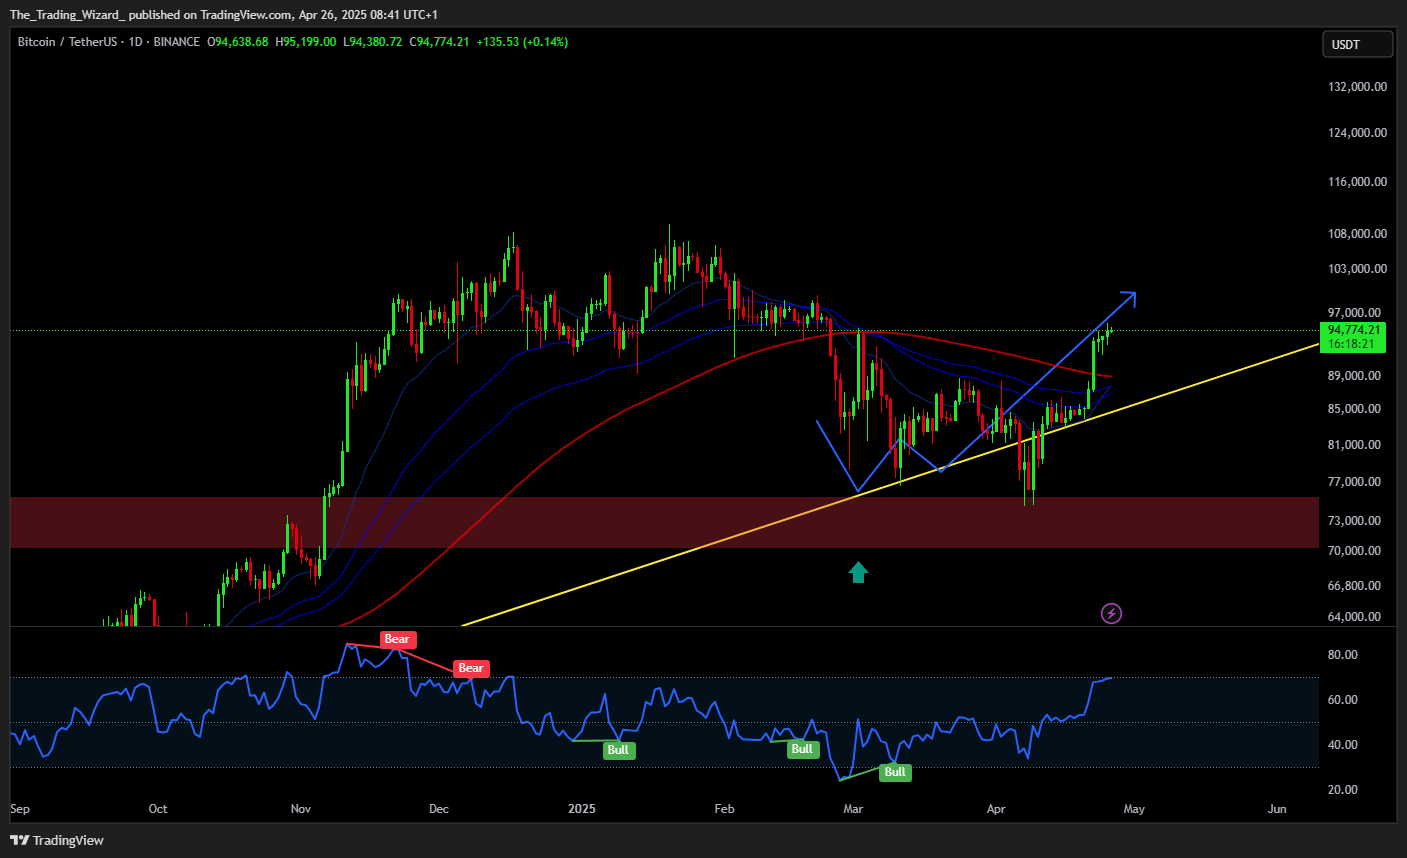Click the Bear label ending the red divergence line

471,668
